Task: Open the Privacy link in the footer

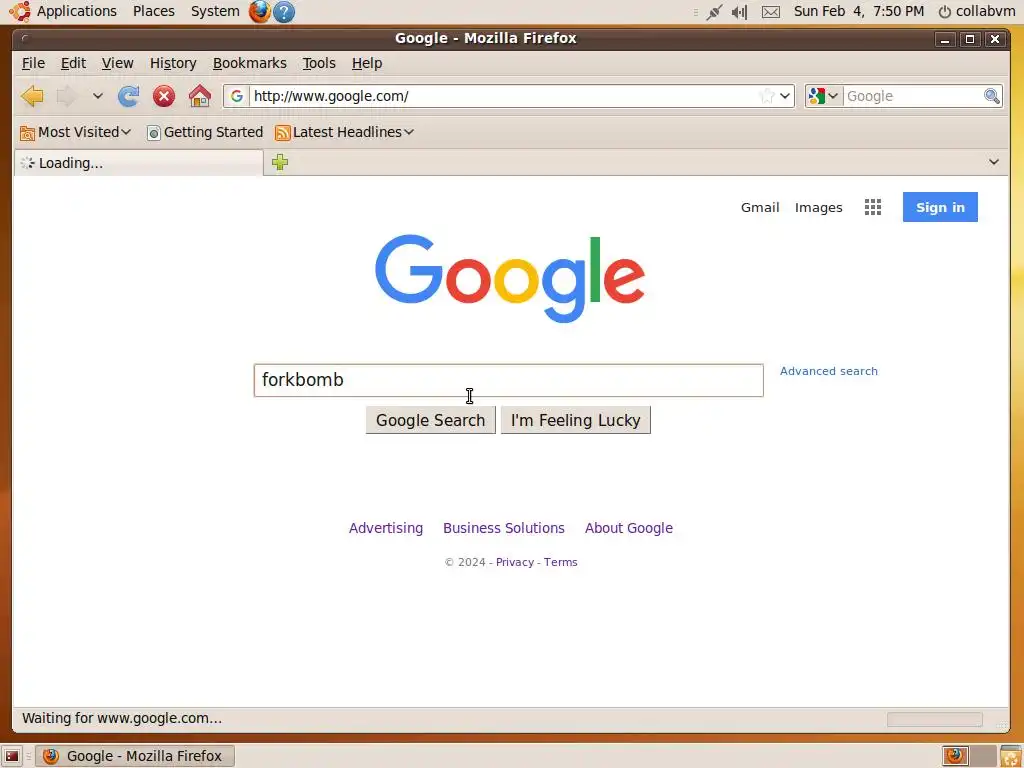Action: 515,562
